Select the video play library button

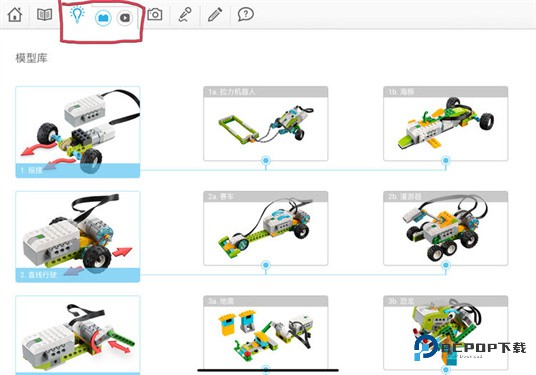125,18
